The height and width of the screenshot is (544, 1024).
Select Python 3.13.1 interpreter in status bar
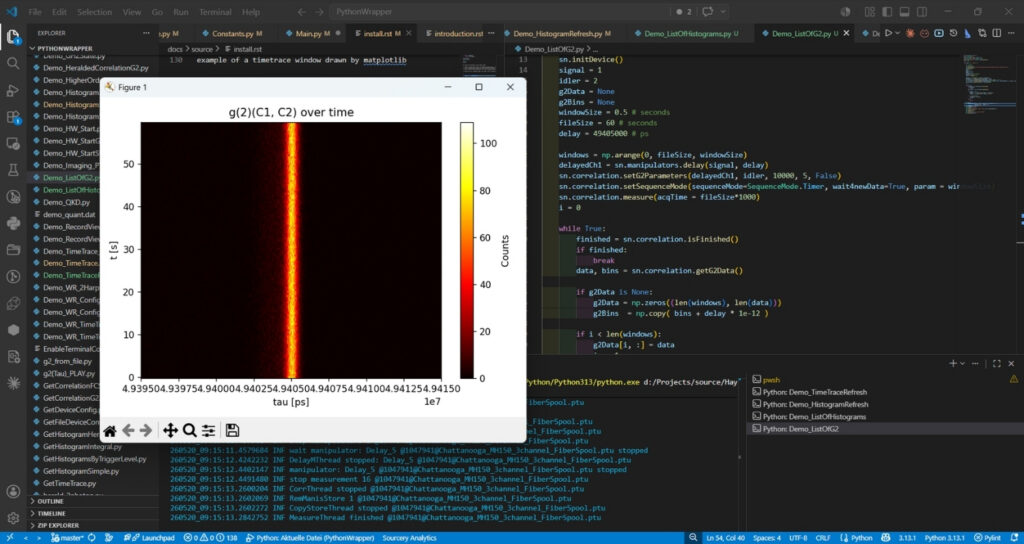click(942, 537)
